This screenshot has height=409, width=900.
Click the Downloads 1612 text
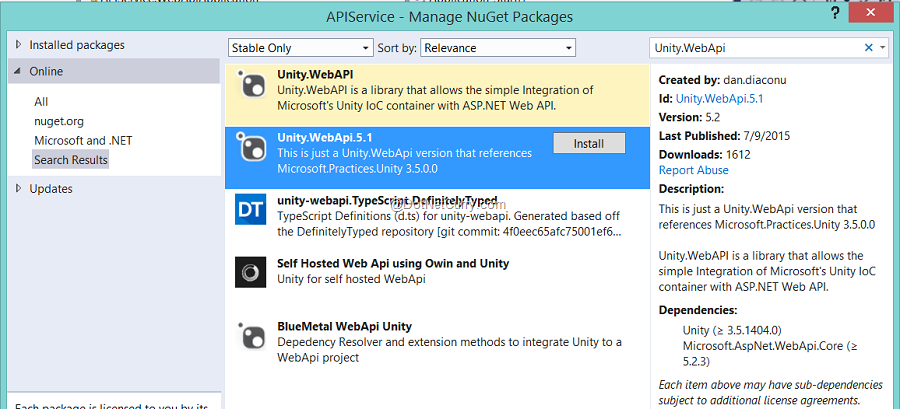(704, 154)
